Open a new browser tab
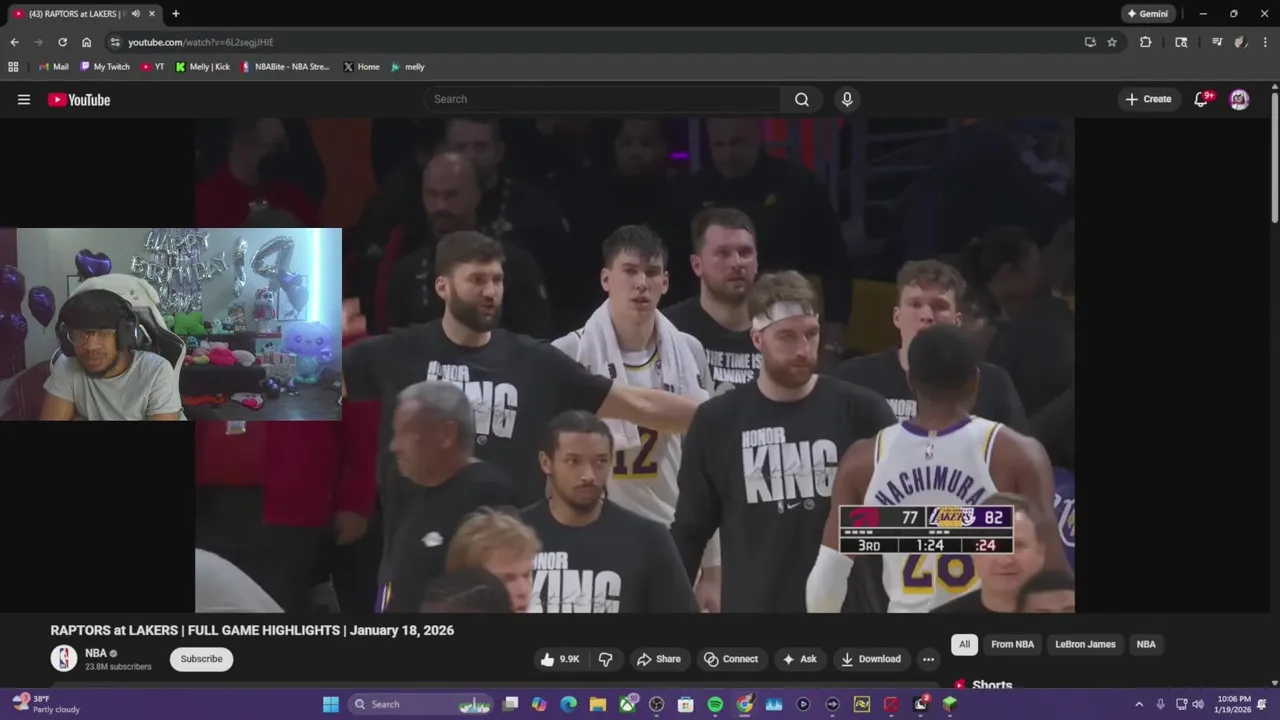The image size is (1280, 720). tap(176, 14)
